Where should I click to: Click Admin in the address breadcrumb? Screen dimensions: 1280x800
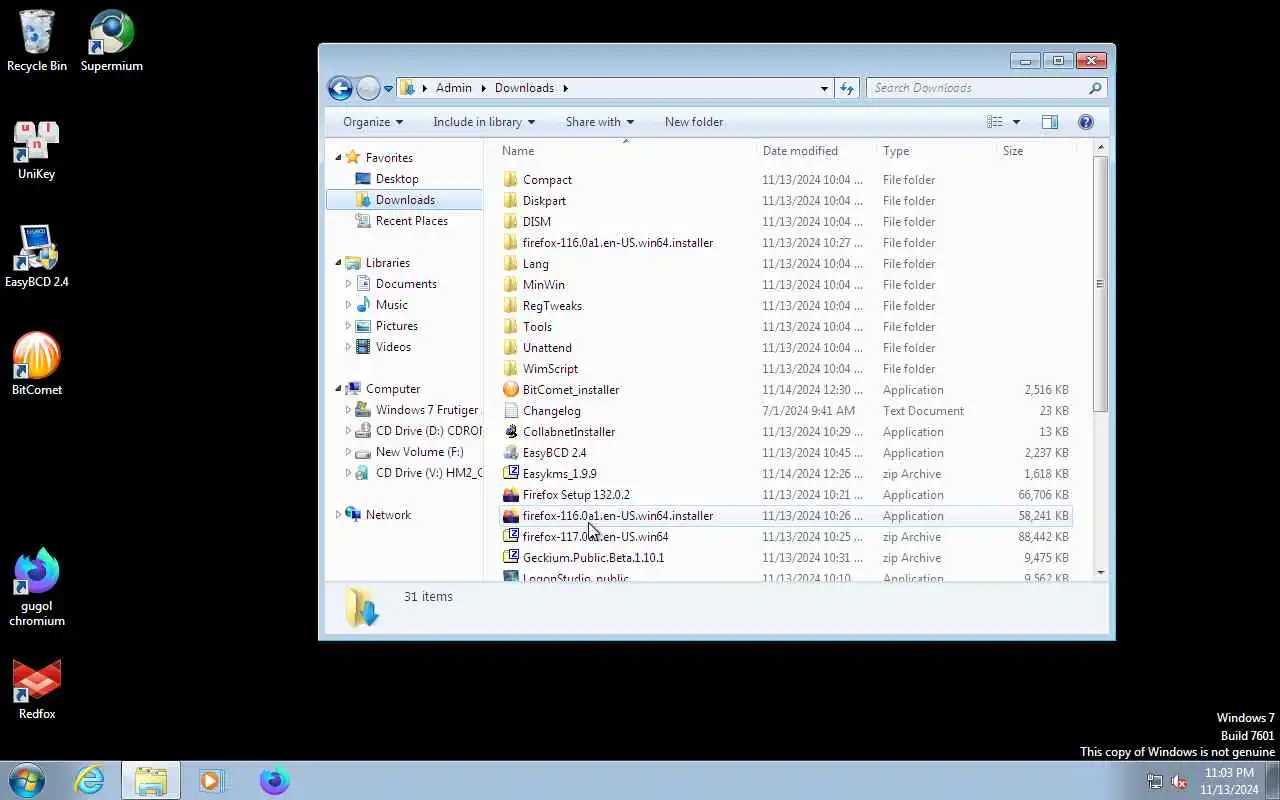pyautogui.click(x=453, y=88)
